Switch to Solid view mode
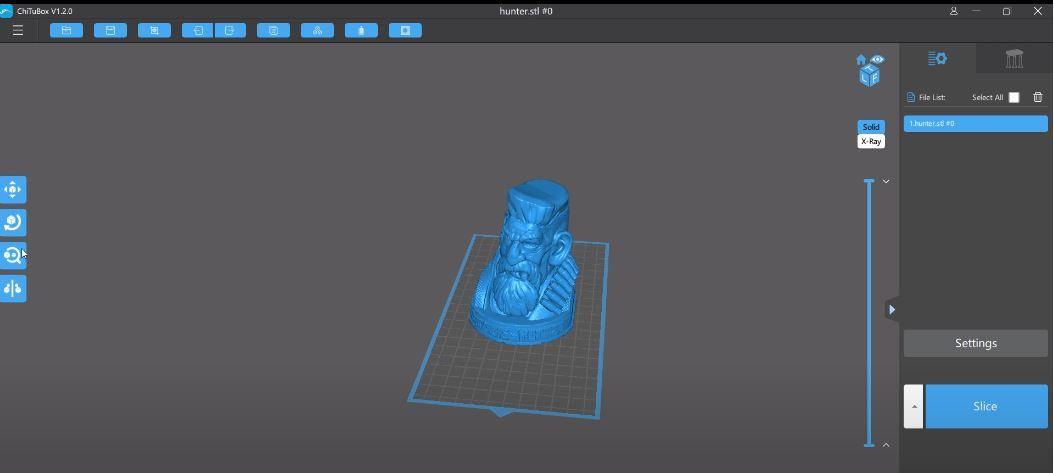 (x=871, y=127)
